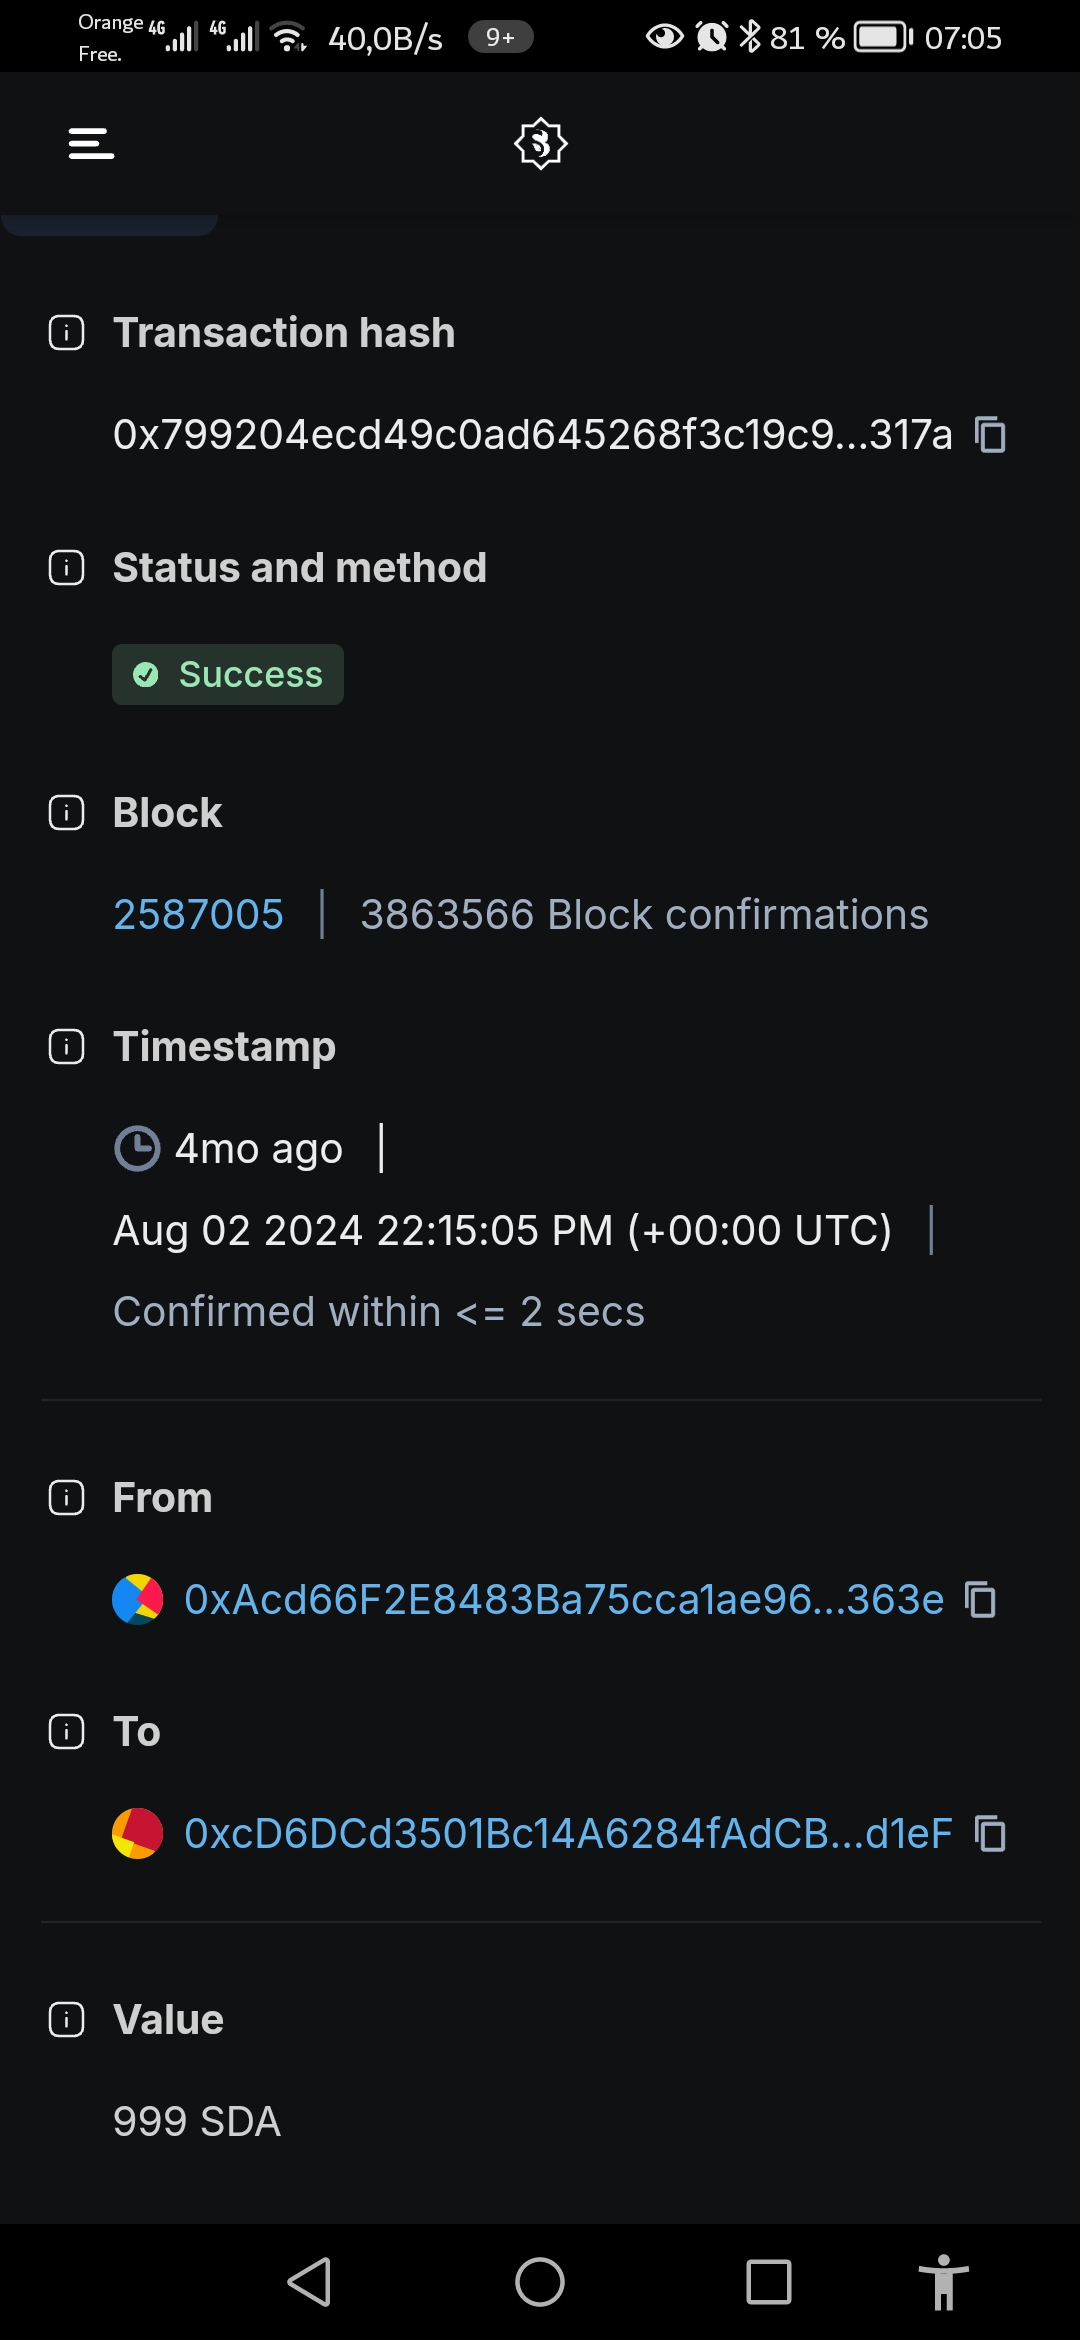Open the hamburger navigation menu
Screen dimensions: 1080x2340
point(91,143)
